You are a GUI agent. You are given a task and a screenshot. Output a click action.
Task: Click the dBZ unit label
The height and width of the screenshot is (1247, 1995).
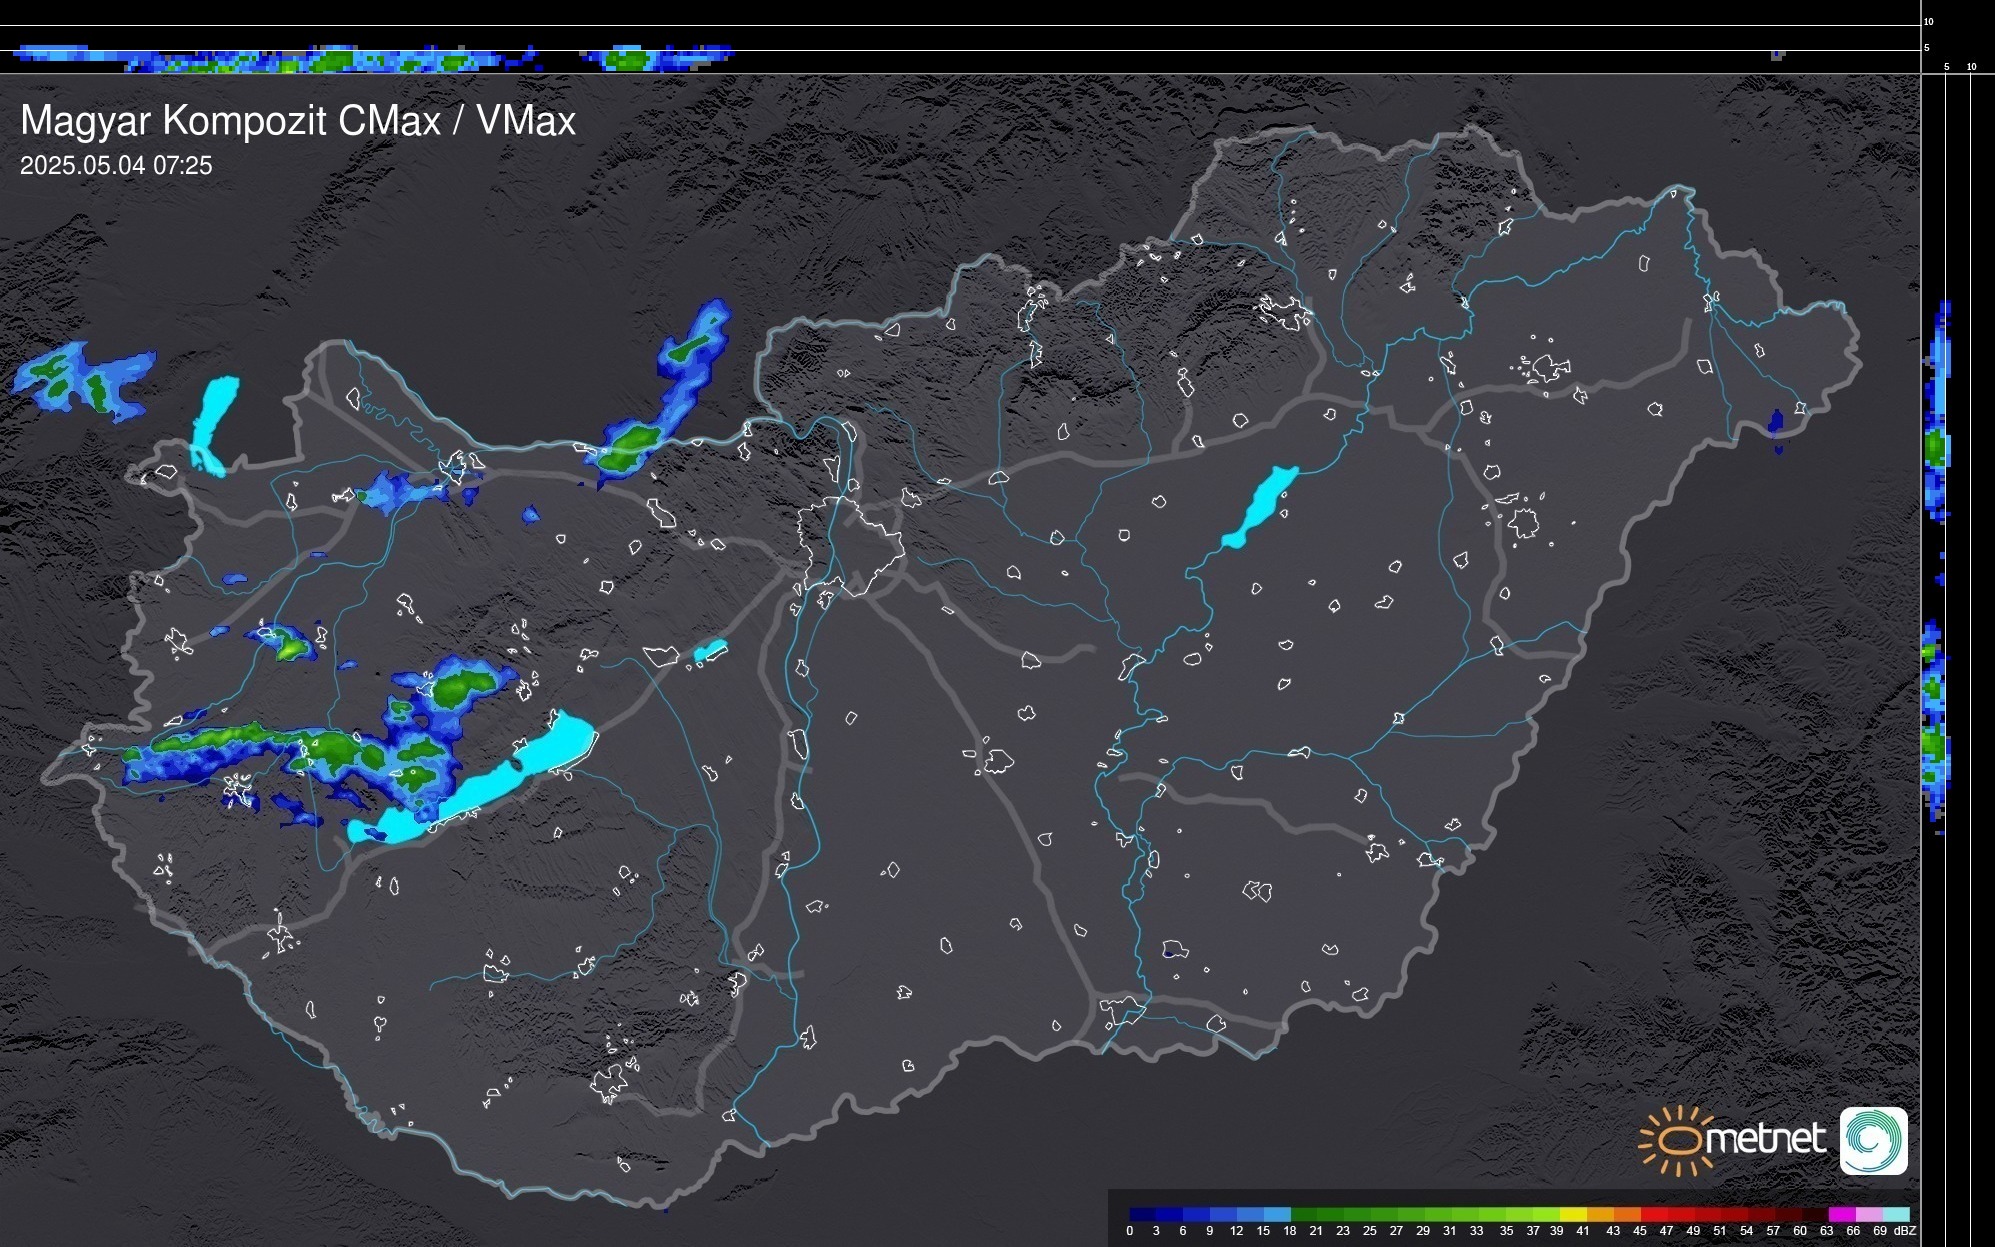pos(1904,1231)
